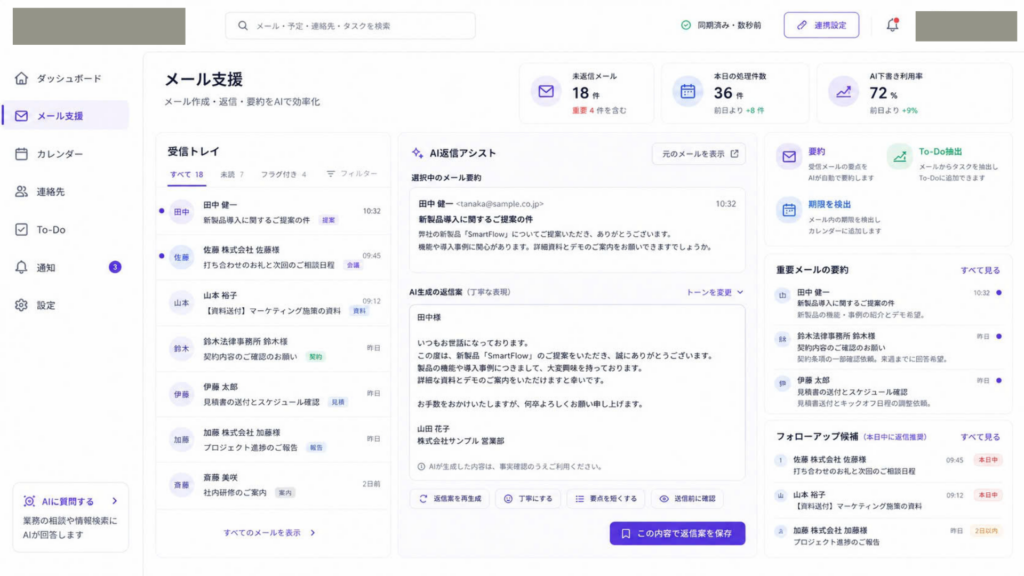Open the 山本 裕子 inbox email
This screenshot has height=576, width=1024.
[x=273, y=303]
